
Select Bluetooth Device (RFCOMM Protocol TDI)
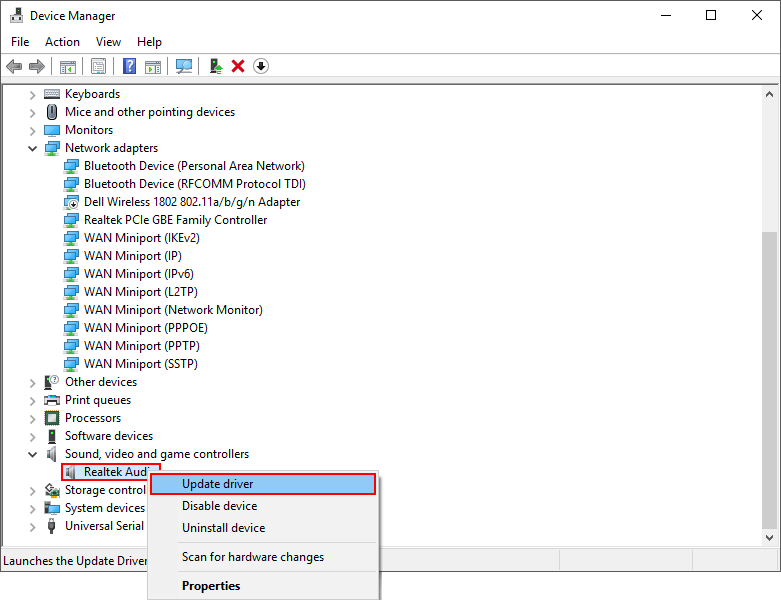(195, 184)
